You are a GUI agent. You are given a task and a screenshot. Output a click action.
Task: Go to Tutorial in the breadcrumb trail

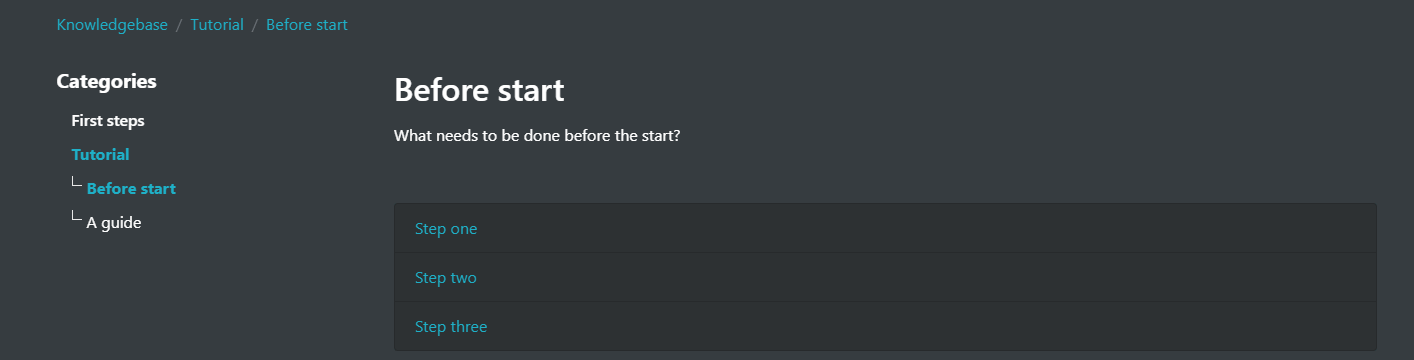click(217, 25)
